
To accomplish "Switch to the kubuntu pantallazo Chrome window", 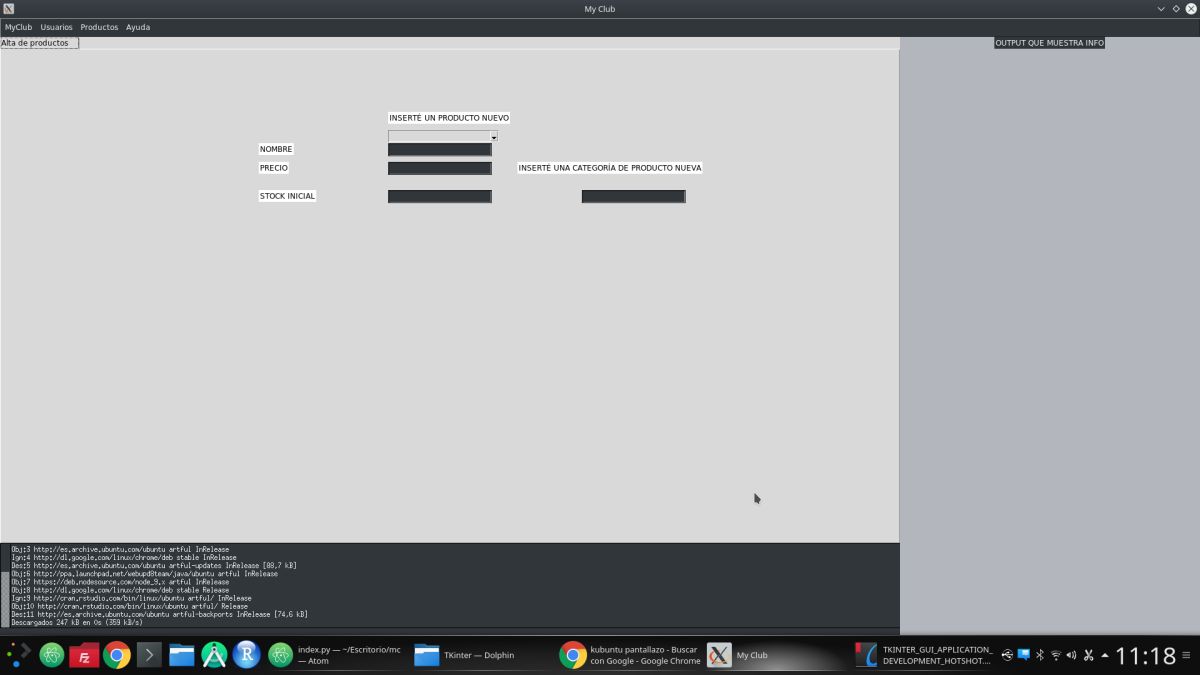I will coord(630,655).
